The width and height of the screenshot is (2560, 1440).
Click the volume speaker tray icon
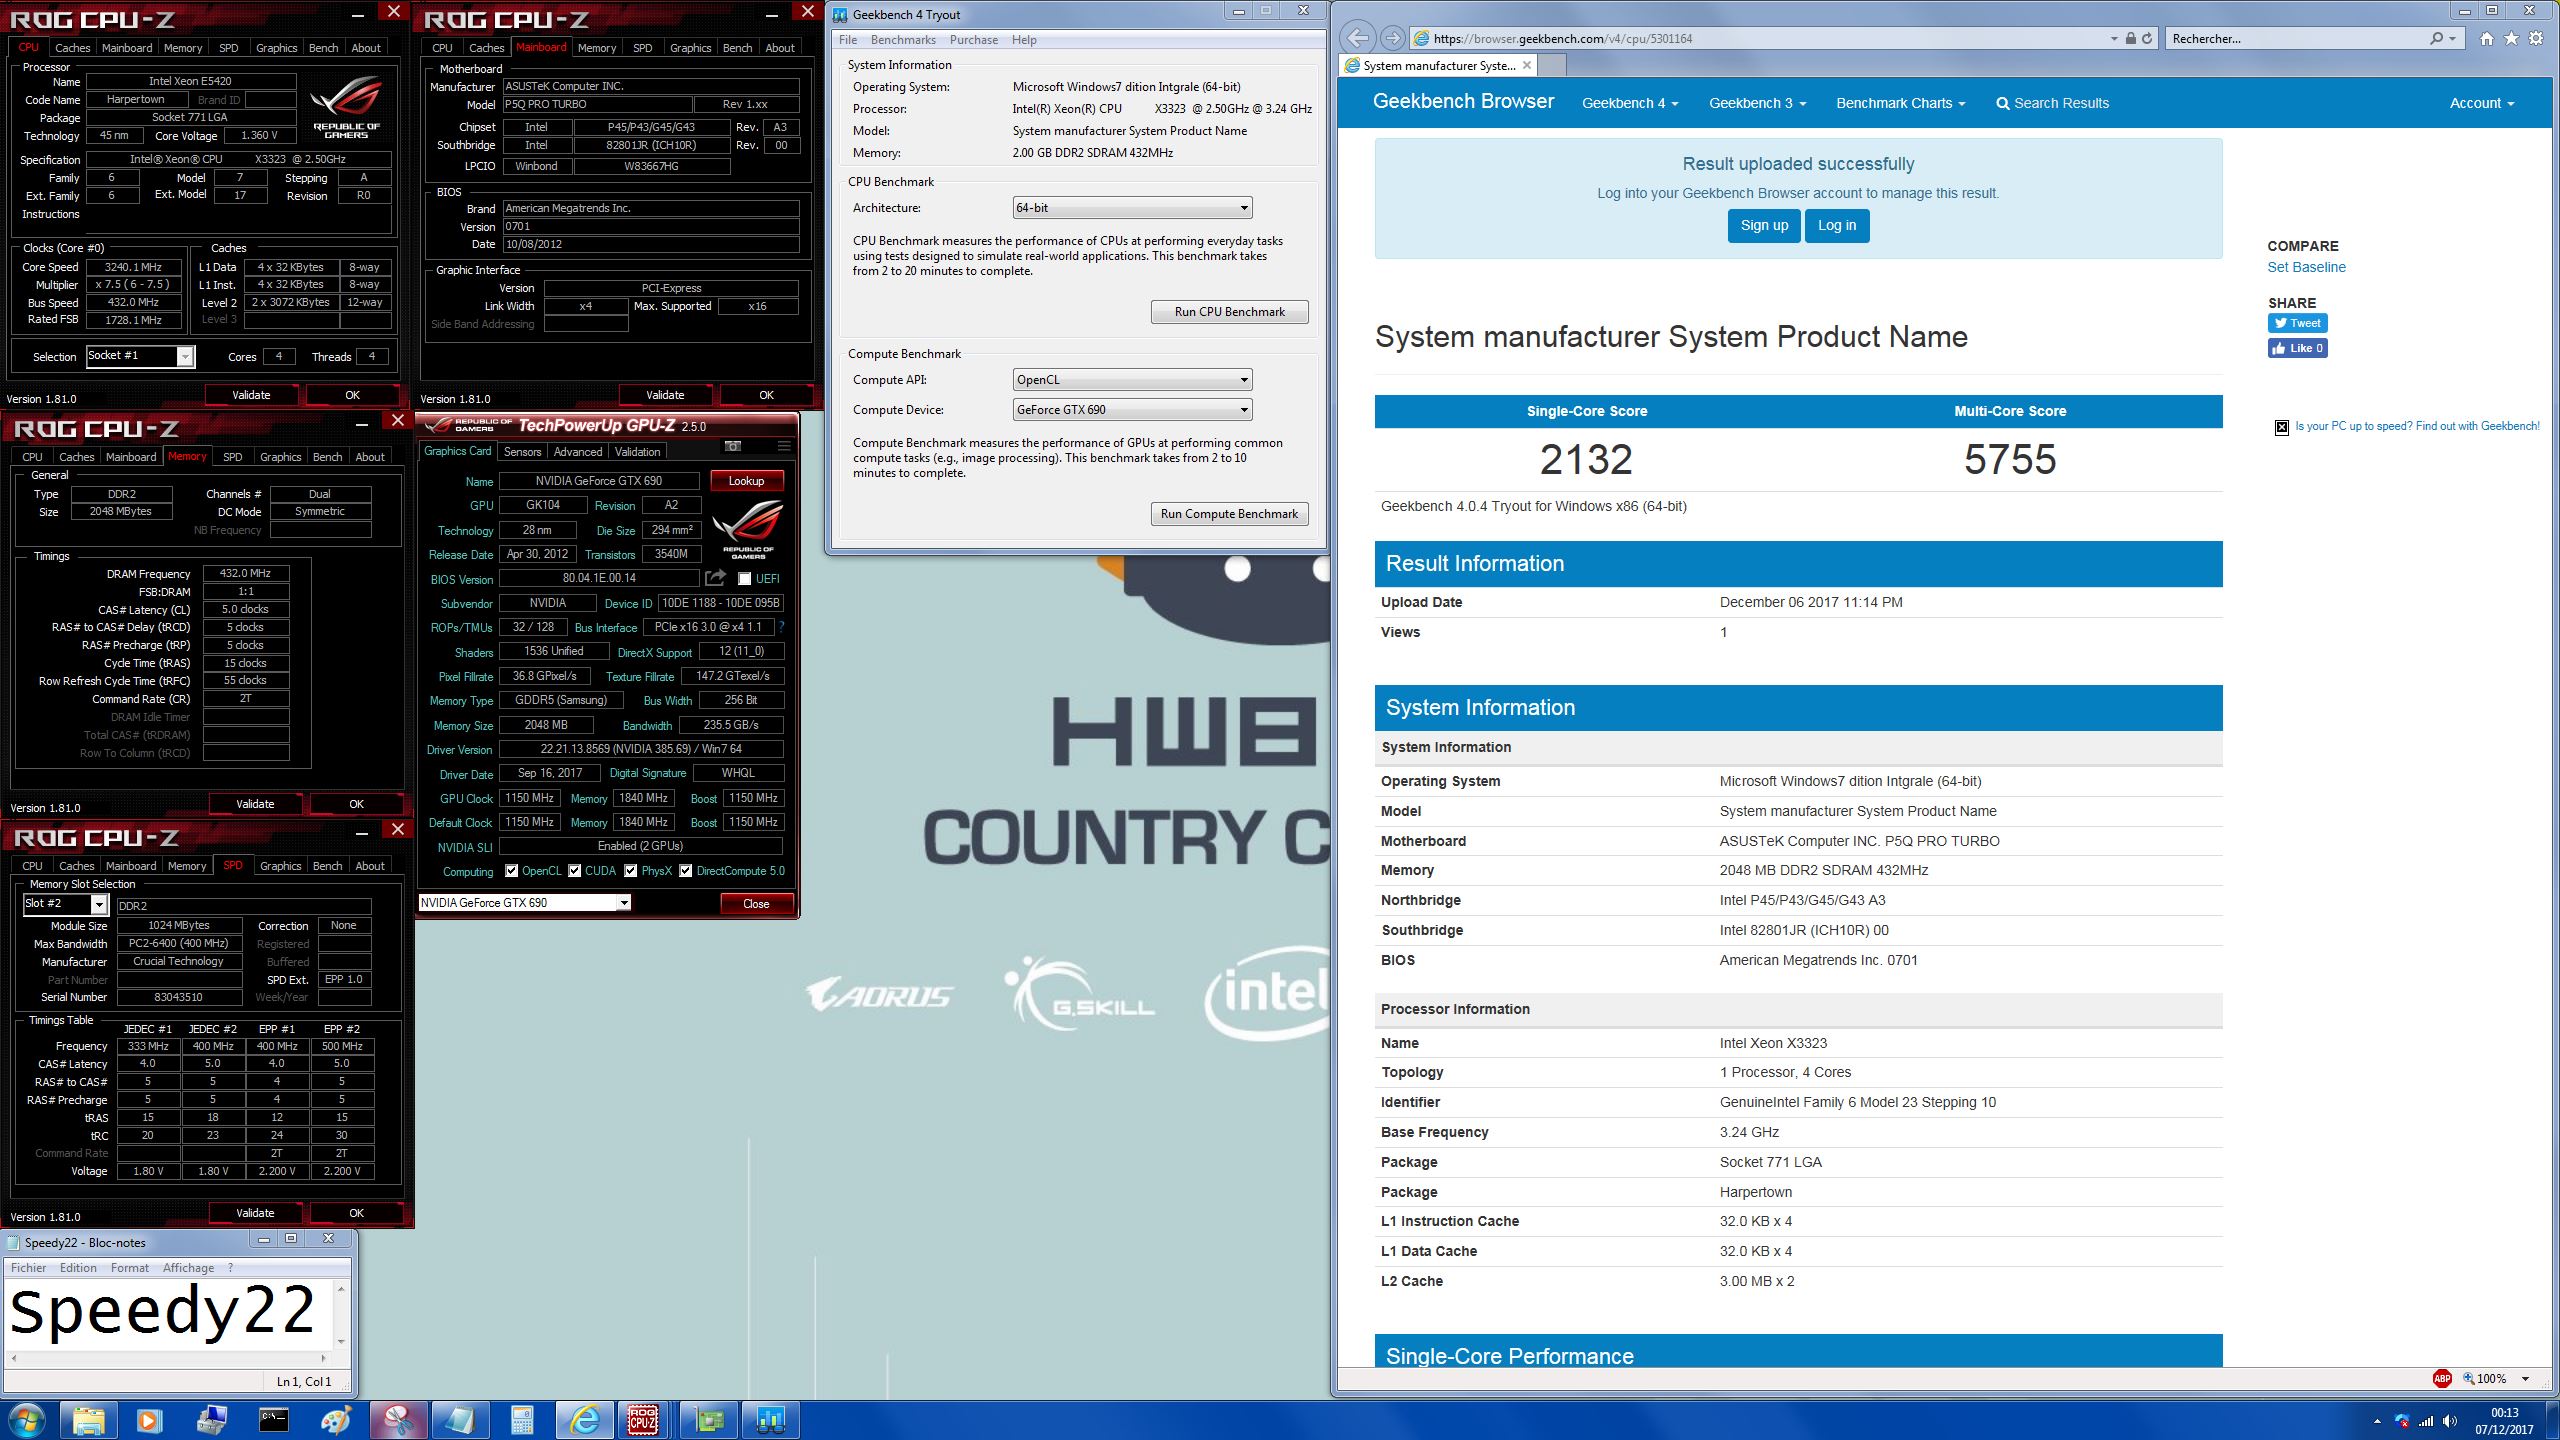point(2450,1421)
